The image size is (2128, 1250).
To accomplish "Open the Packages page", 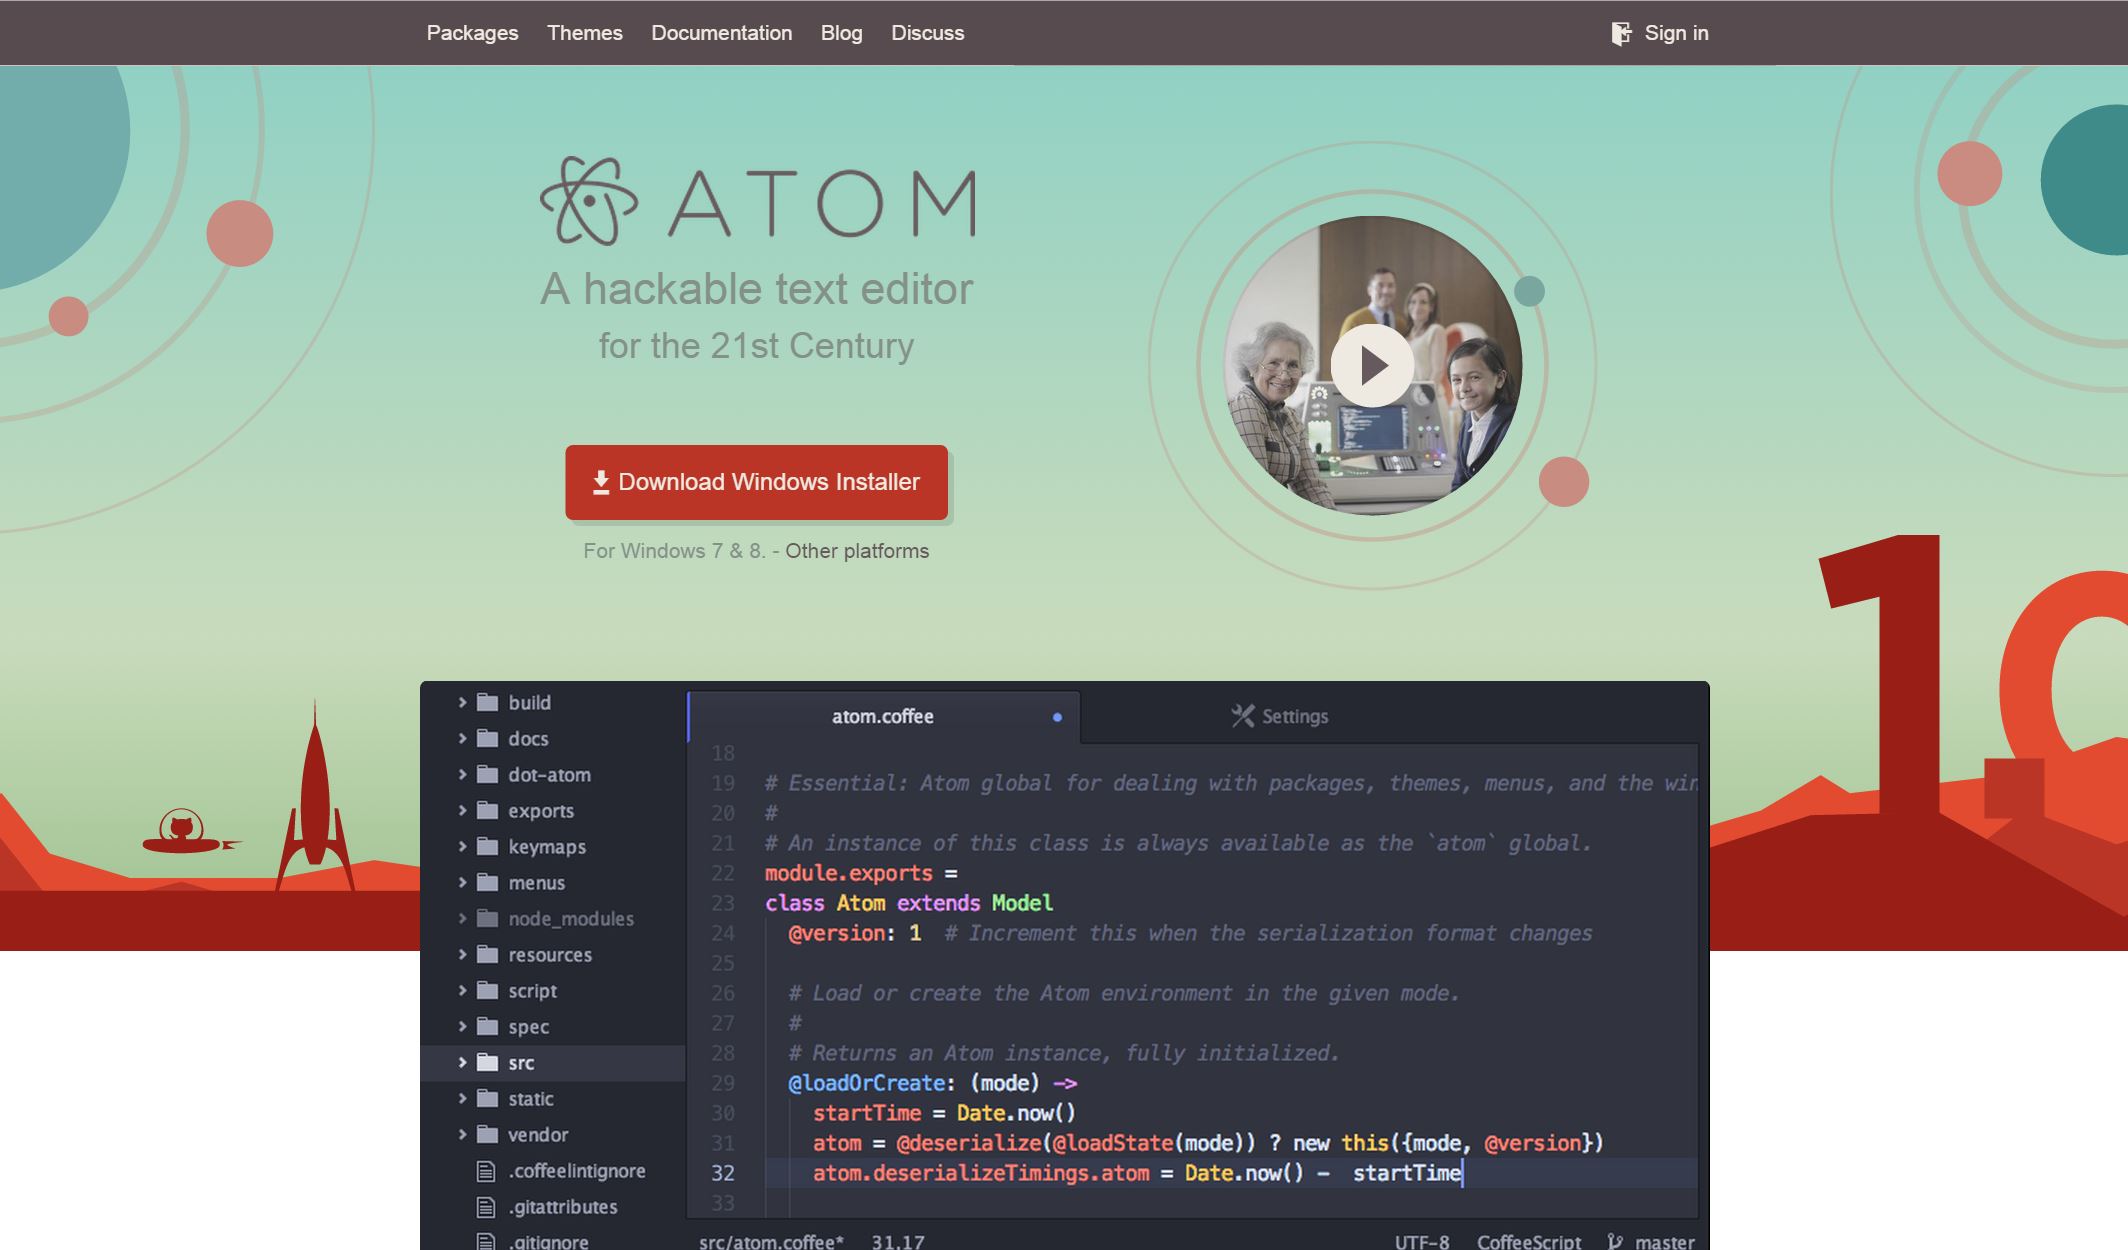I will (x=472, y=33).
